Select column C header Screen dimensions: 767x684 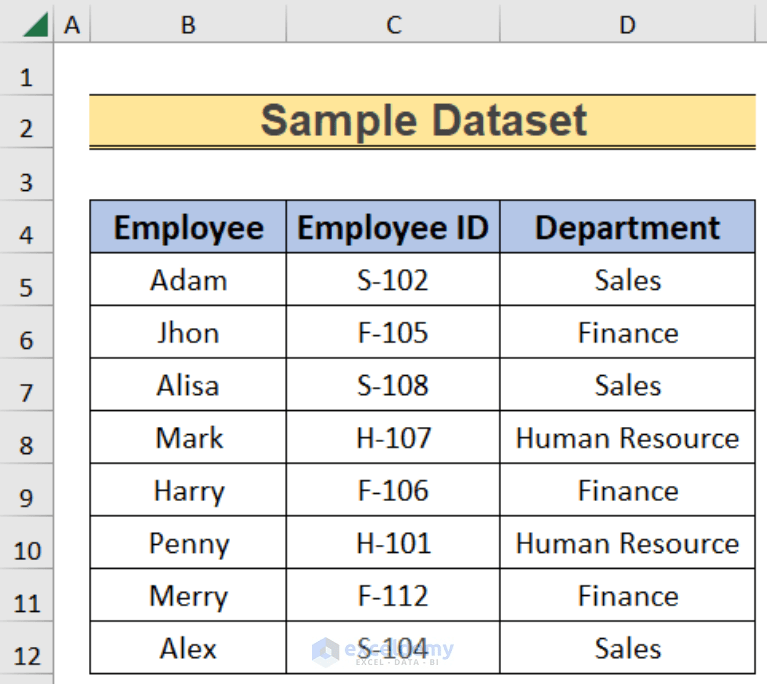click(x=393, y=24)
